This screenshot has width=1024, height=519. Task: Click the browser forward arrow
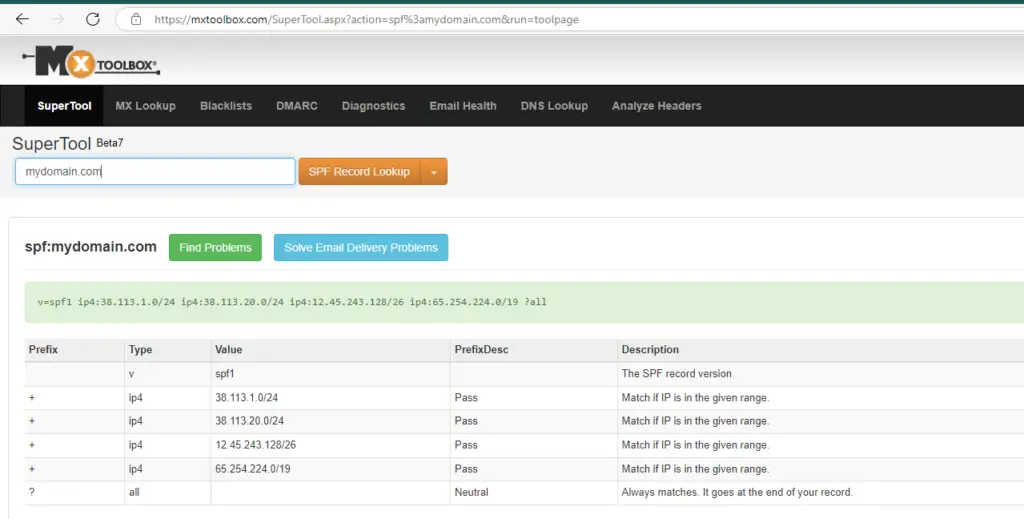tap(58, 19)
